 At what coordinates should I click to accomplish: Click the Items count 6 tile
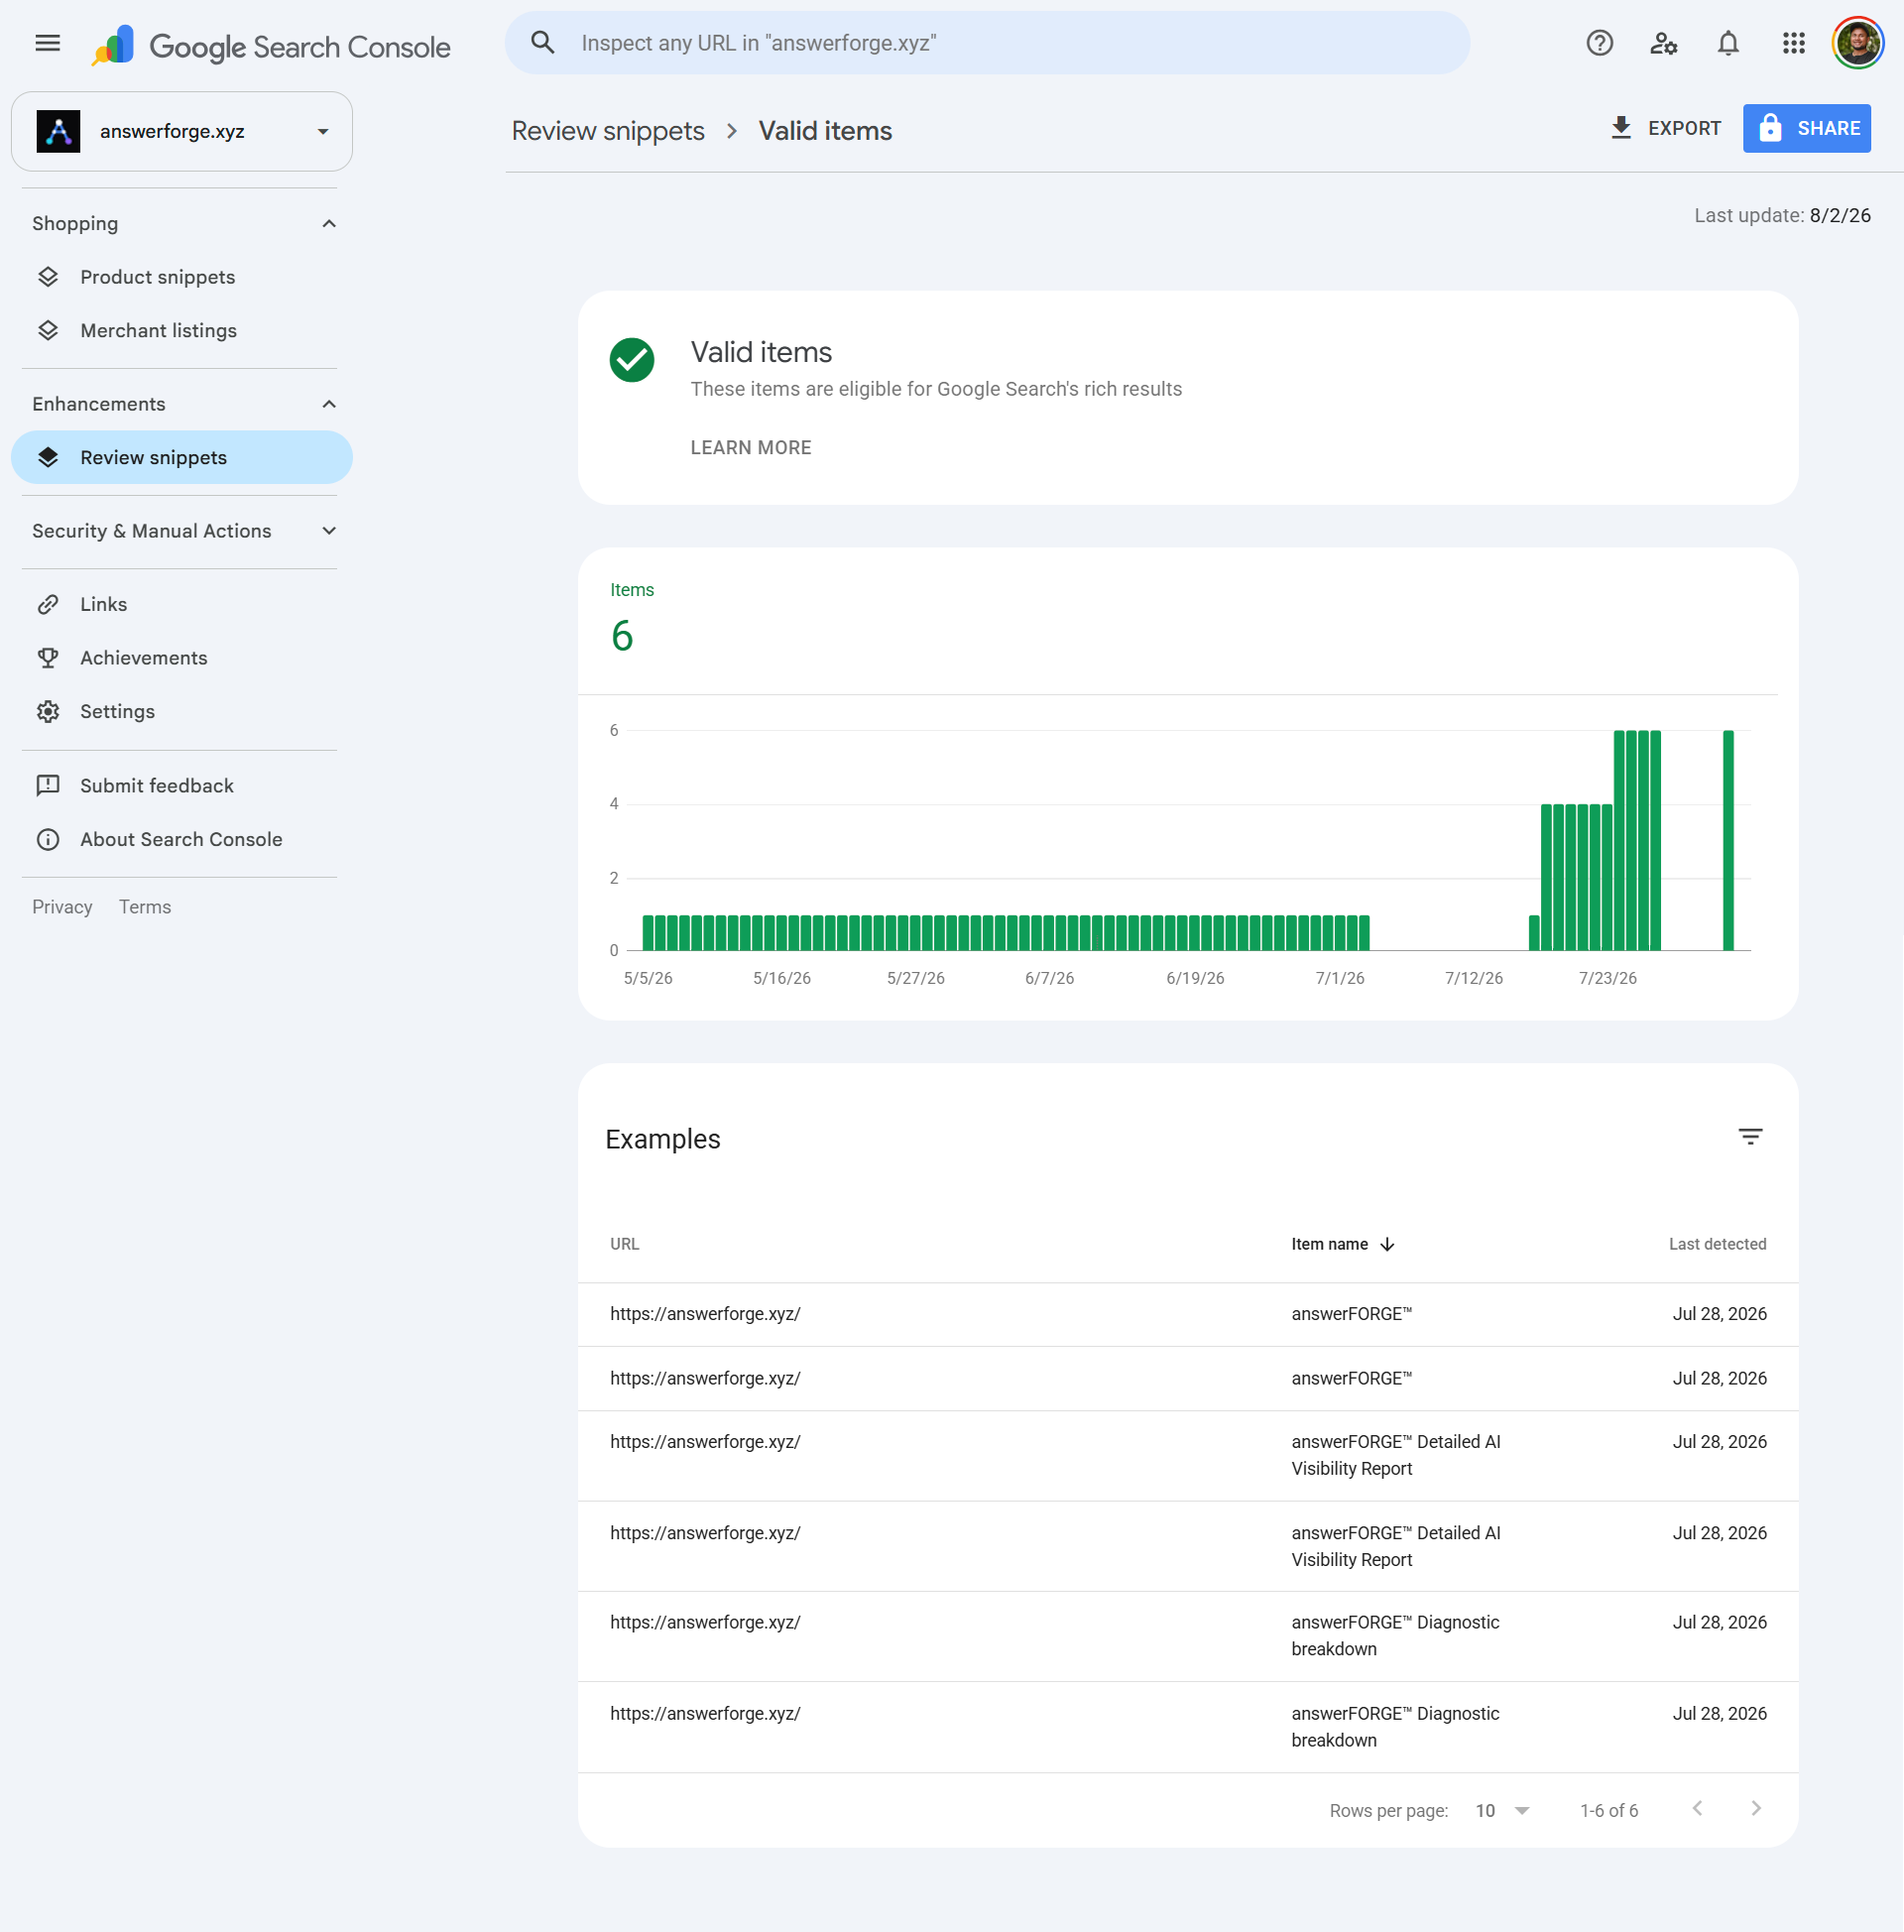631,621
